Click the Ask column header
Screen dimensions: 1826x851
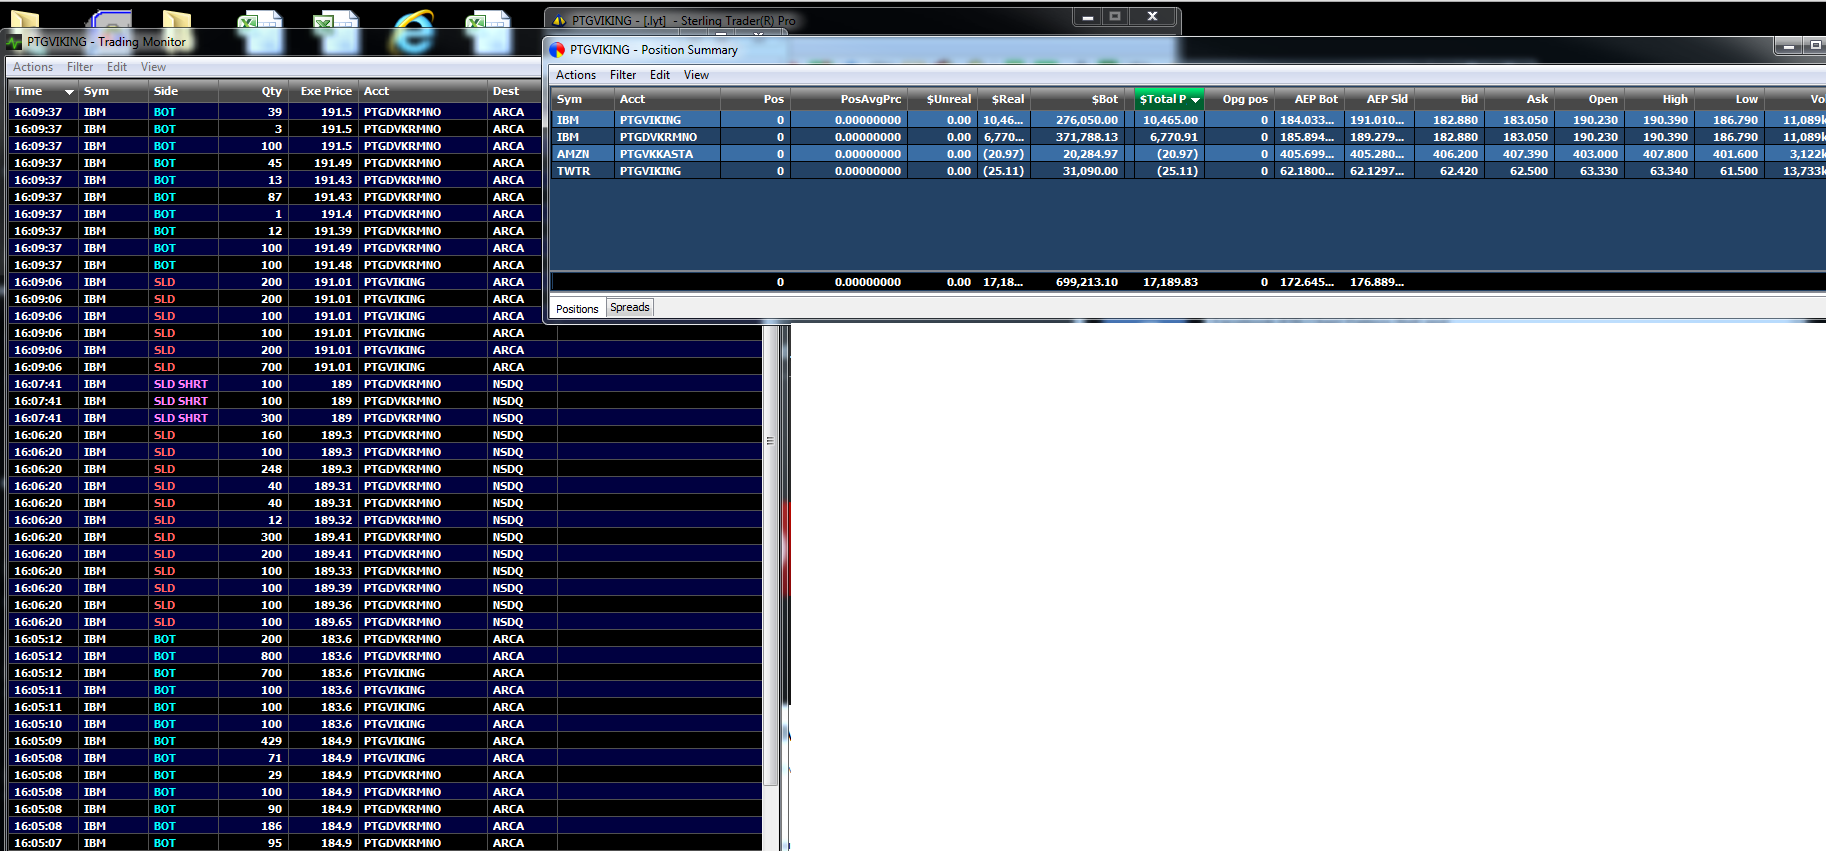(1519, 99)
